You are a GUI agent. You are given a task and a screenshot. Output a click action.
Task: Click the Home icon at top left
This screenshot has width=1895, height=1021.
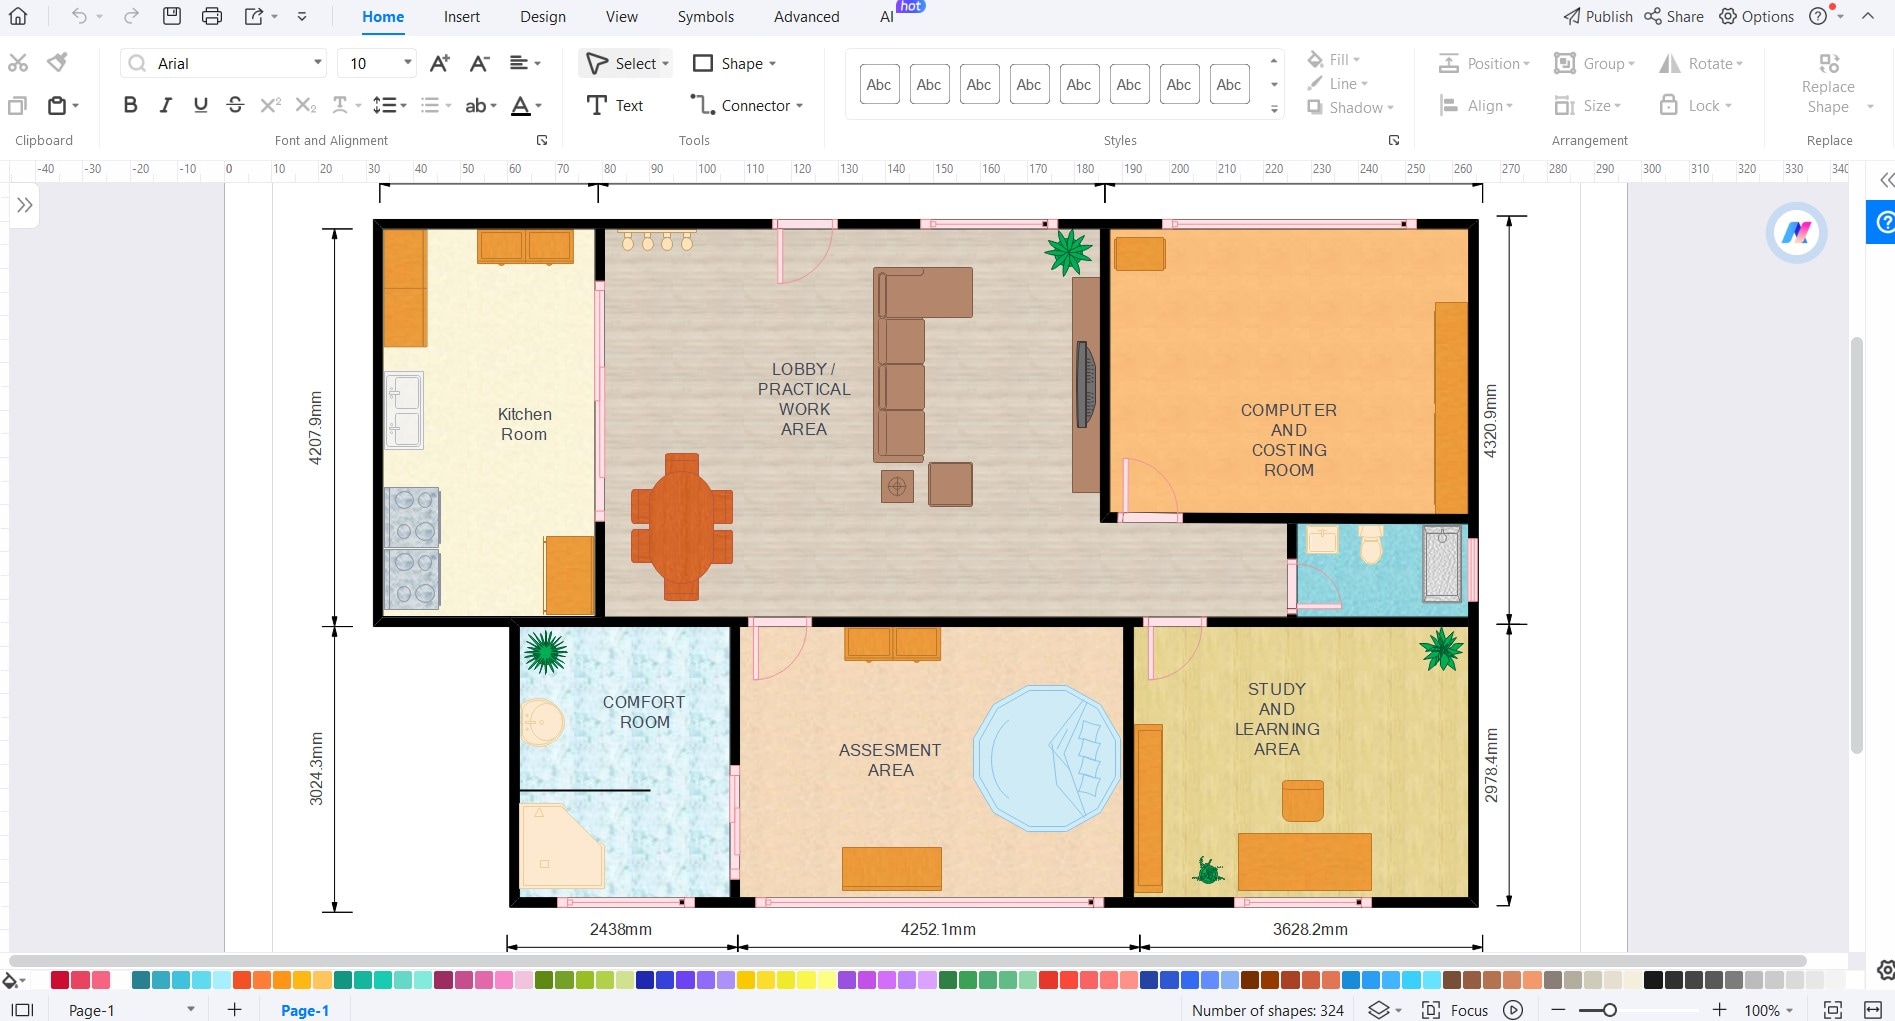pos(18,16)
